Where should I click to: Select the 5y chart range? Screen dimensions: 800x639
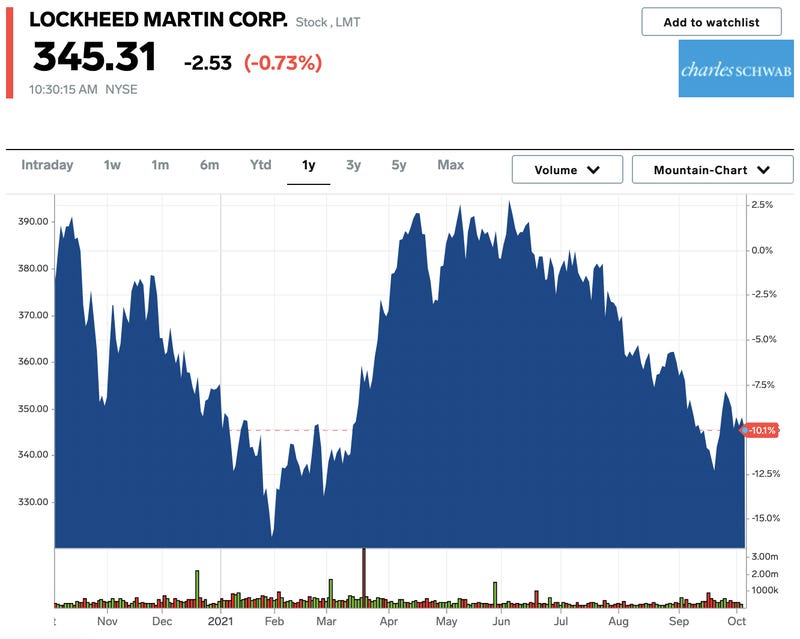[x=398, y=165]
